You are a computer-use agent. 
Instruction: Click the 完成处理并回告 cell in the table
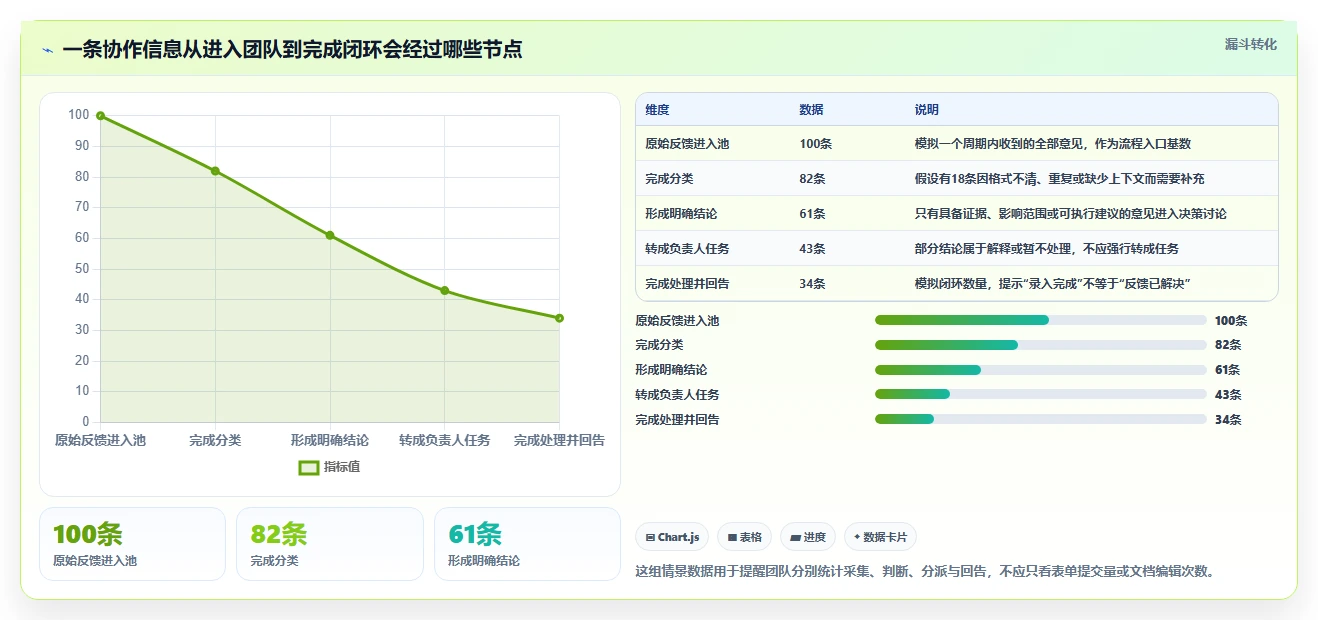[x=687, y=284]
